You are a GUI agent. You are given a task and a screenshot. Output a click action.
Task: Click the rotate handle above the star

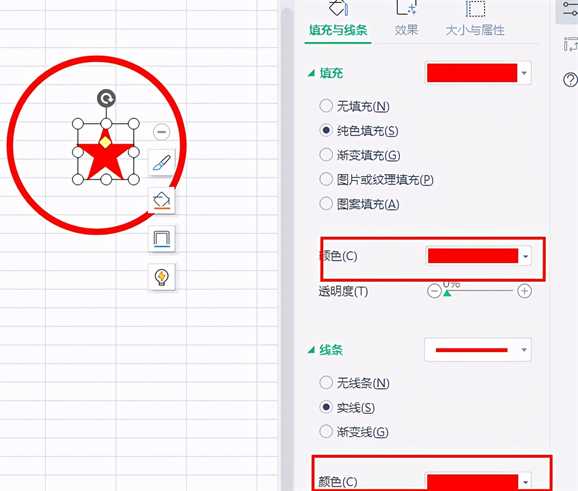point(106,98)
